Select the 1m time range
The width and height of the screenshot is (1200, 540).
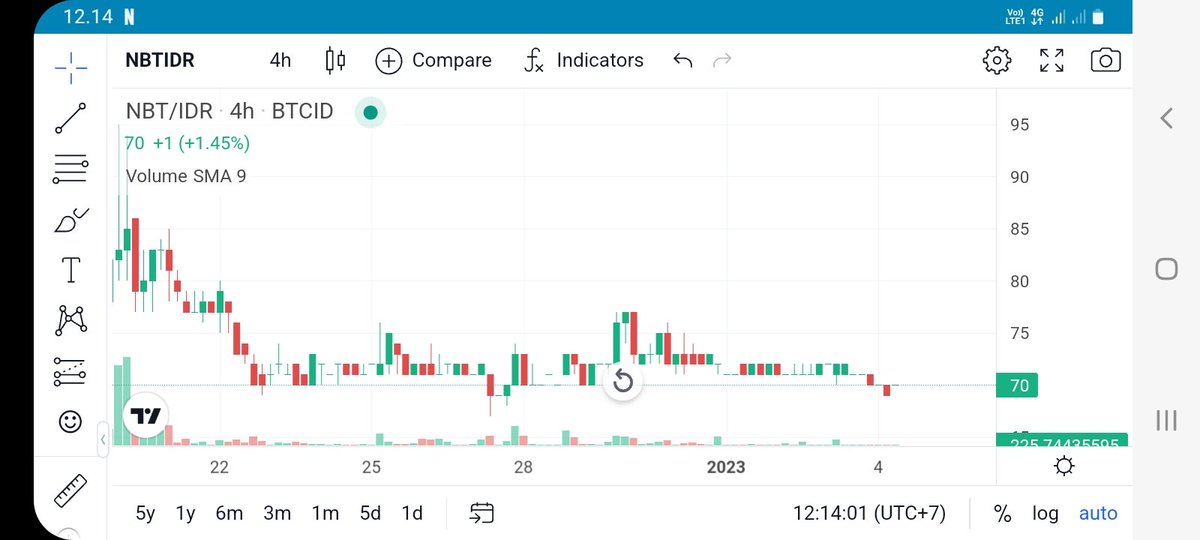coord(325,513)
